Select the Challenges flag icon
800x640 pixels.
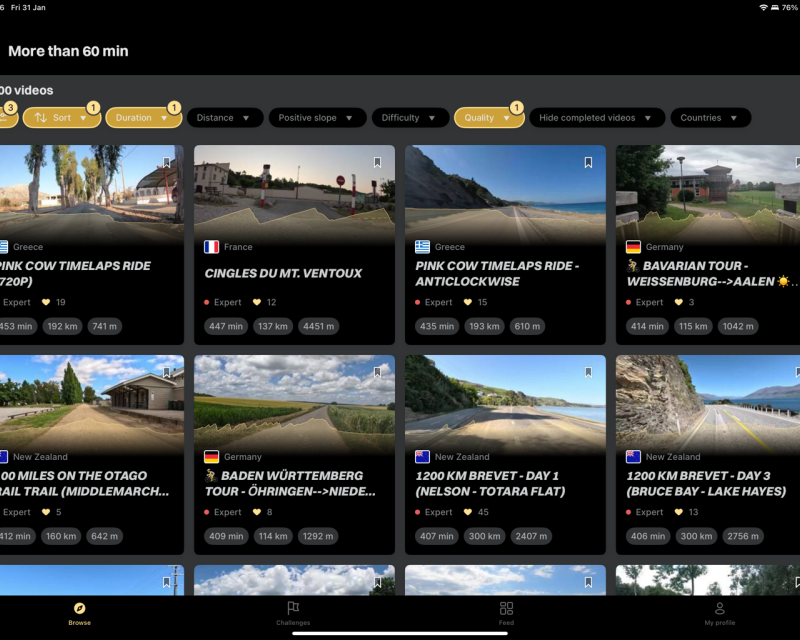(293, 607)
